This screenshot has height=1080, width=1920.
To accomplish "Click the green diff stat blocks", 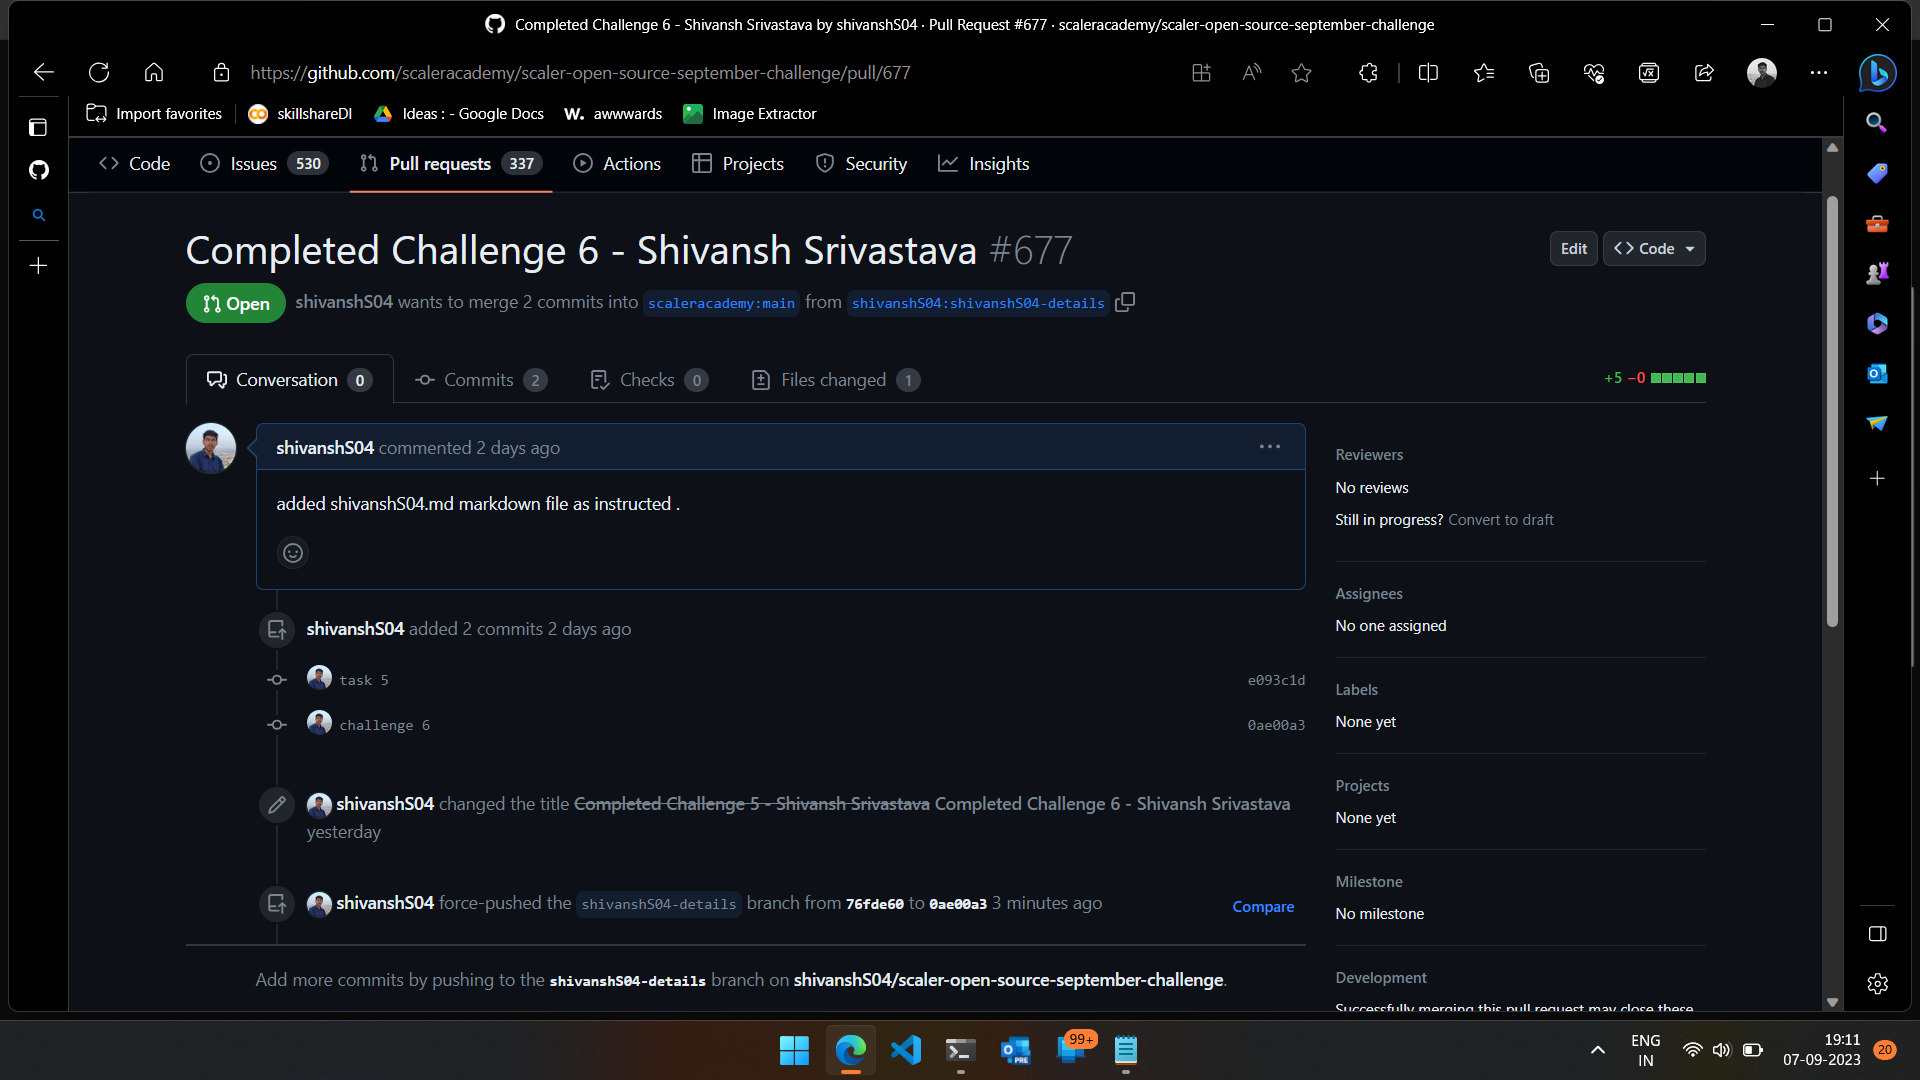I will click(x=1679, y=378).
